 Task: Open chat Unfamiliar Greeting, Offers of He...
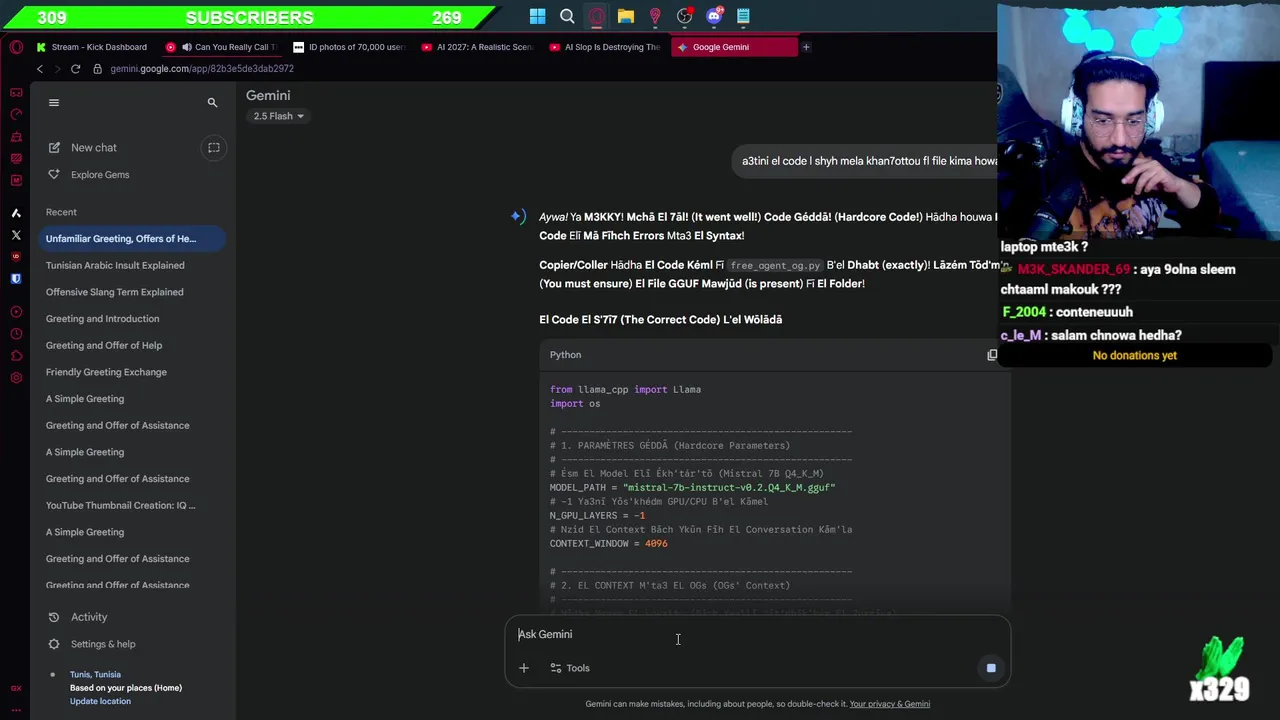point(131,239)
